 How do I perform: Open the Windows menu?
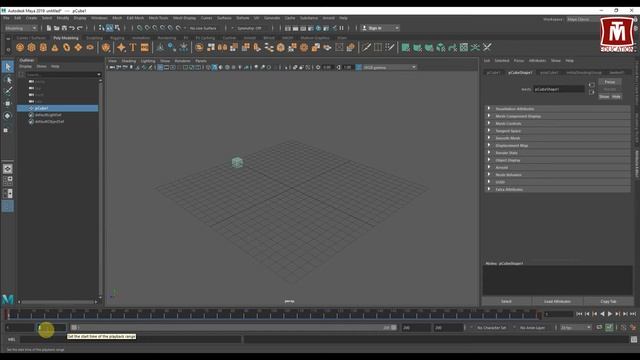pyautogui.click(x=99, y=18)
